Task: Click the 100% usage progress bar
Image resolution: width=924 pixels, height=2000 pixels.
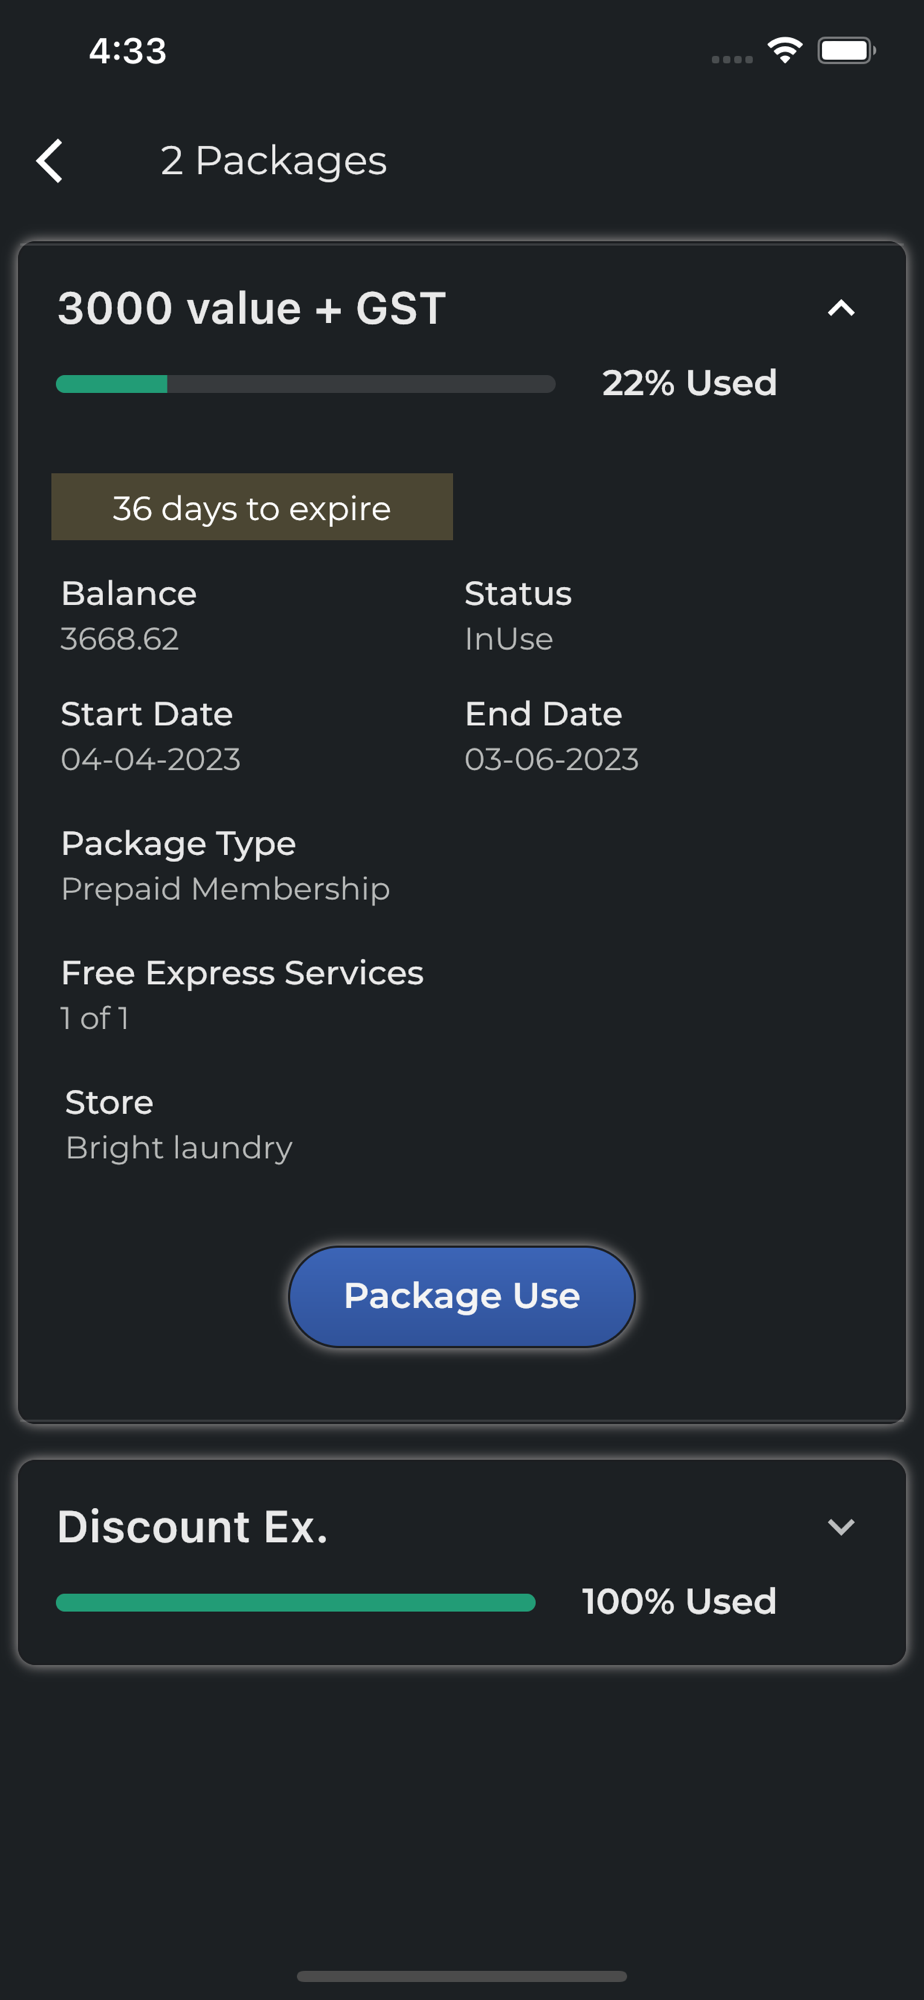Action: [296, 1603]
